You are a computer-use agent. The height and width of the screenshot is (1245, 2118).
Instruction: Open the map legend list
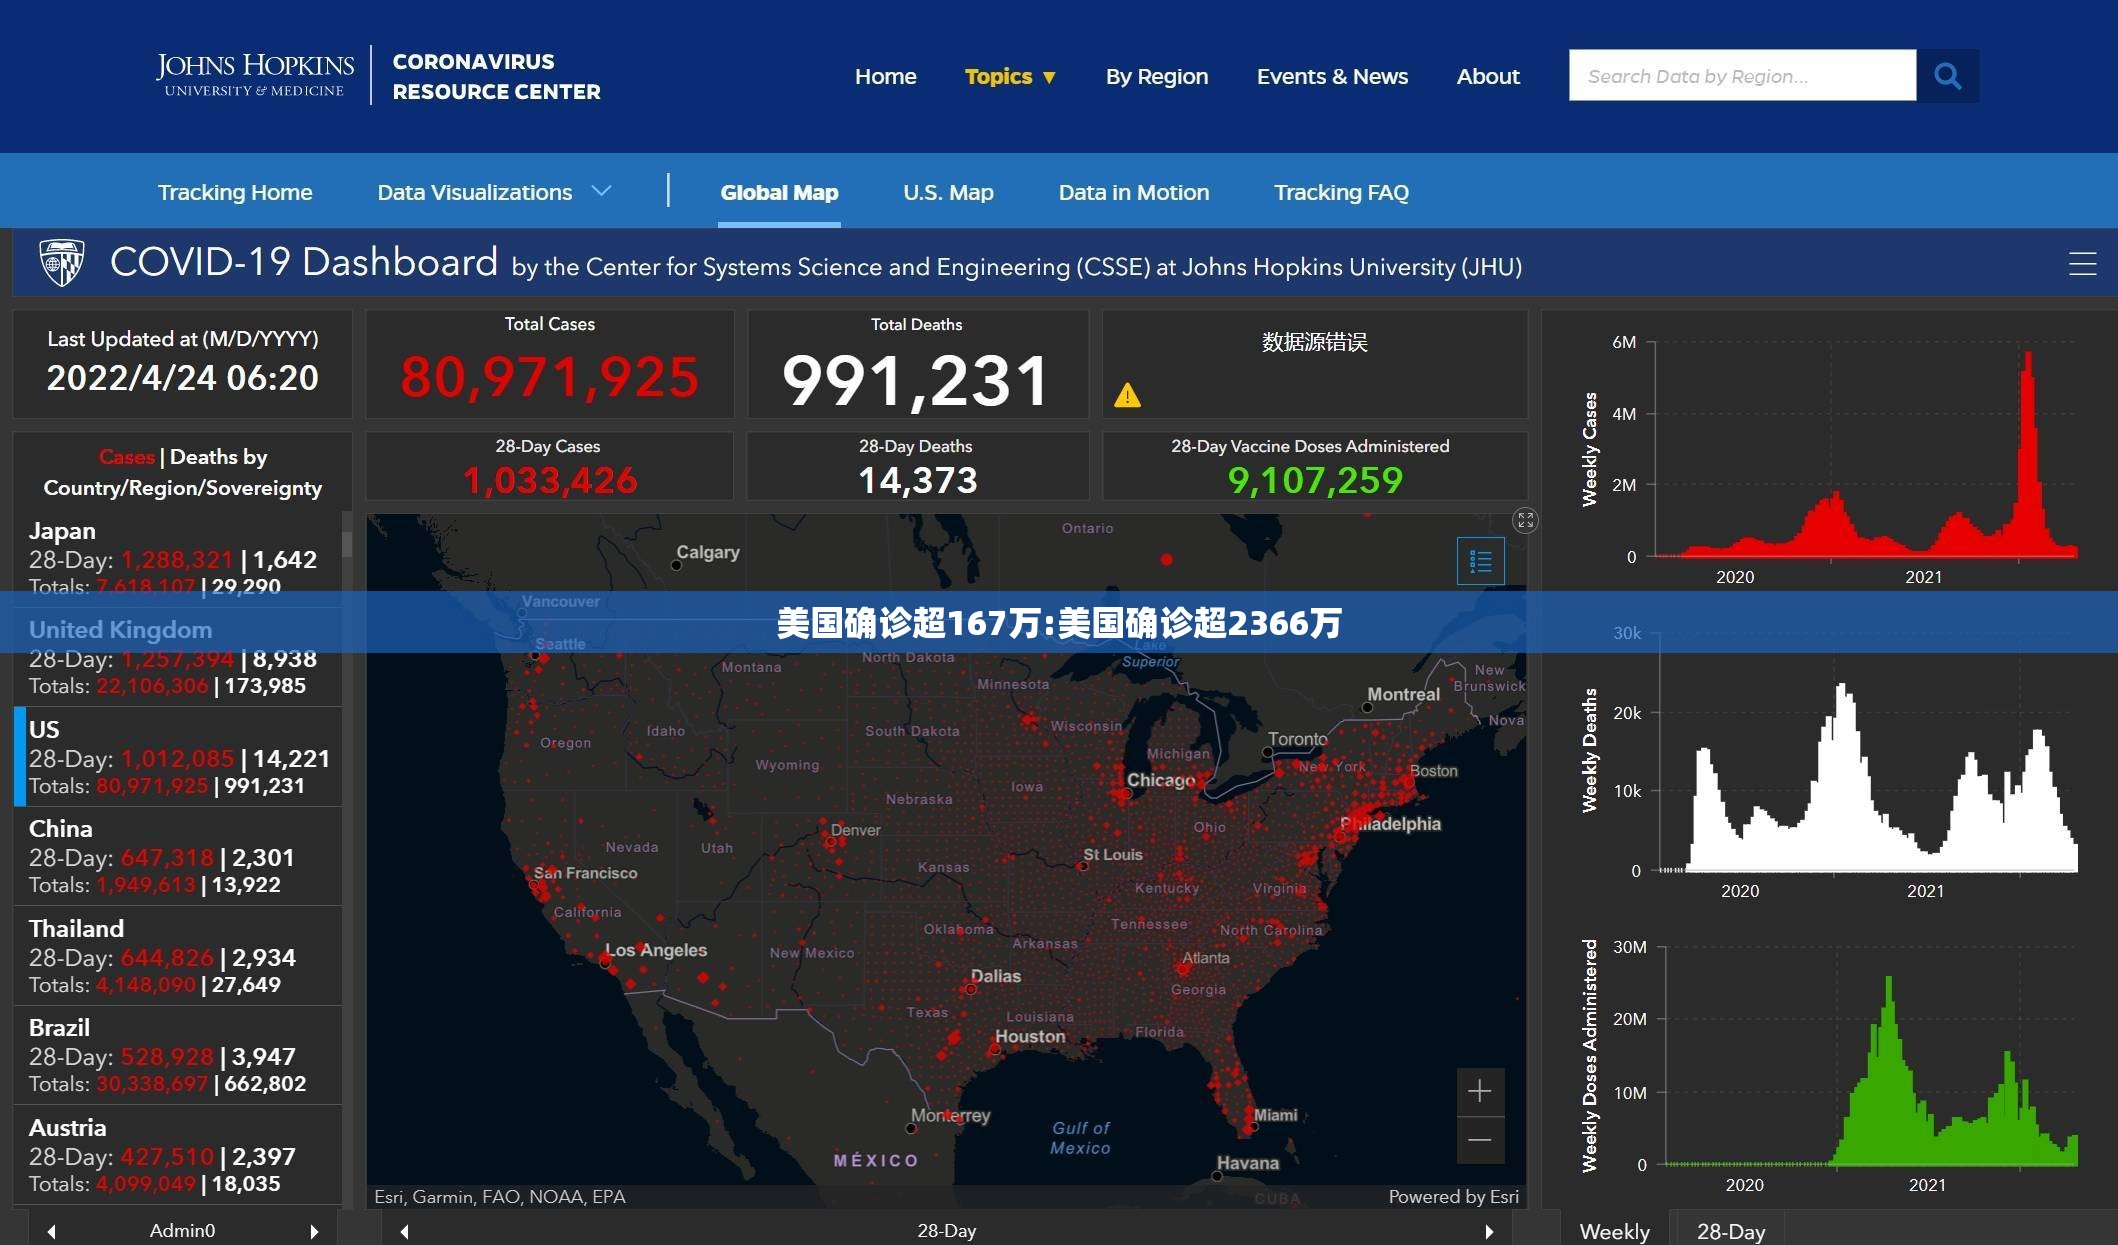1481,561
